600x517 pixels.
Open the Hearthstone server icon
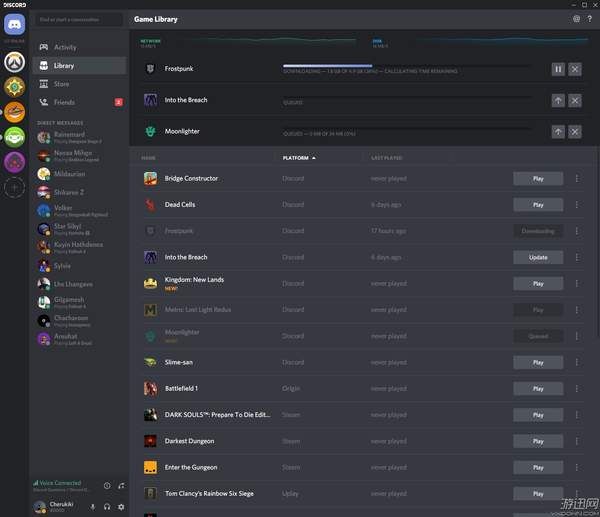coord(15,87)
